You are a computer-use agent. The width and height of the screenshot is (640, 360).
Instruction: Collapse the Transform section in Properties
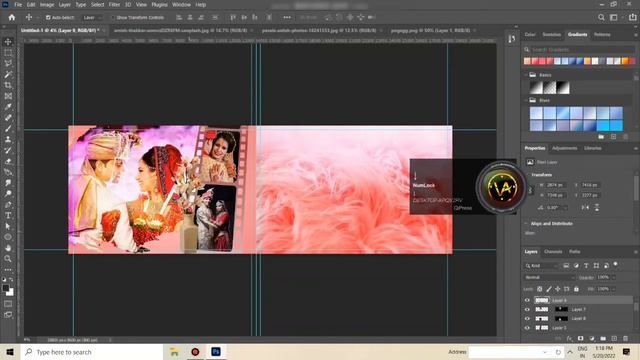point(529,175)
